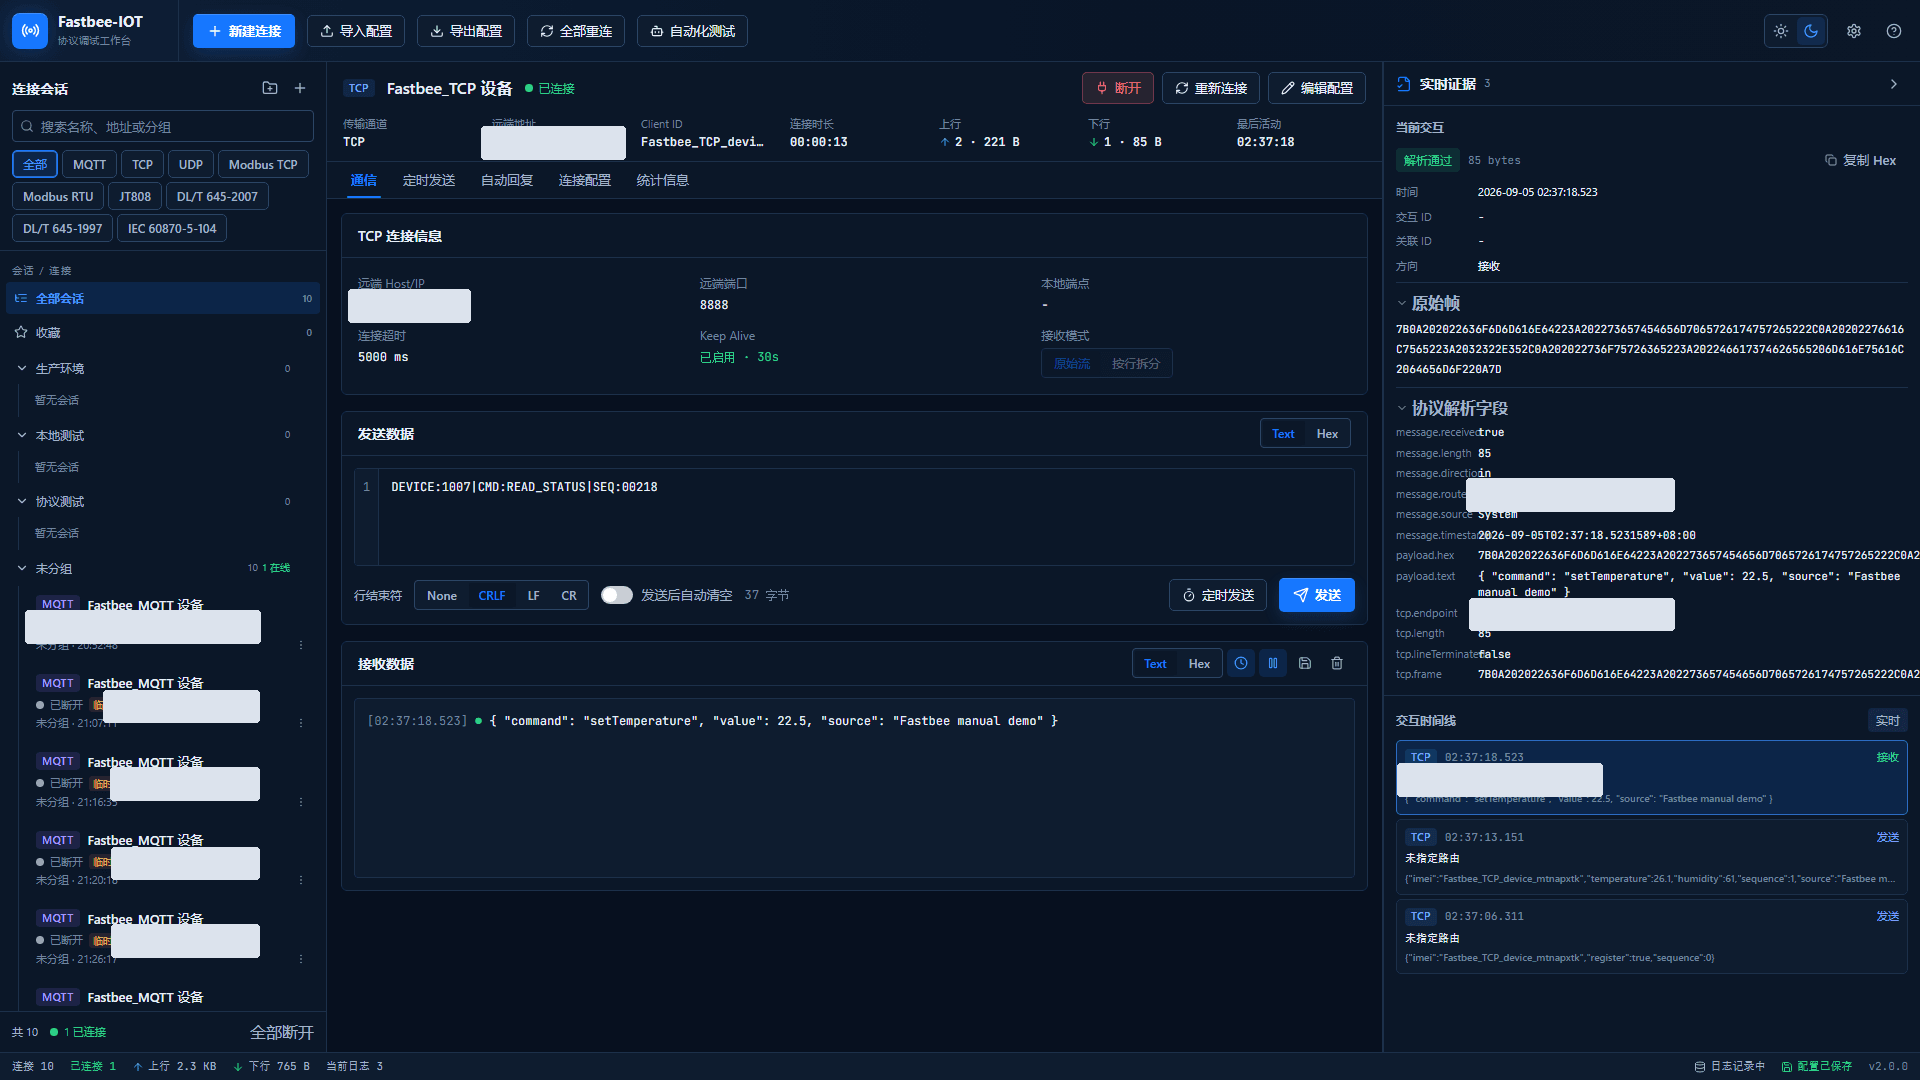Click new folder icon in 连接会话 panel
Screen dimensions: 1920x1080
270,88
